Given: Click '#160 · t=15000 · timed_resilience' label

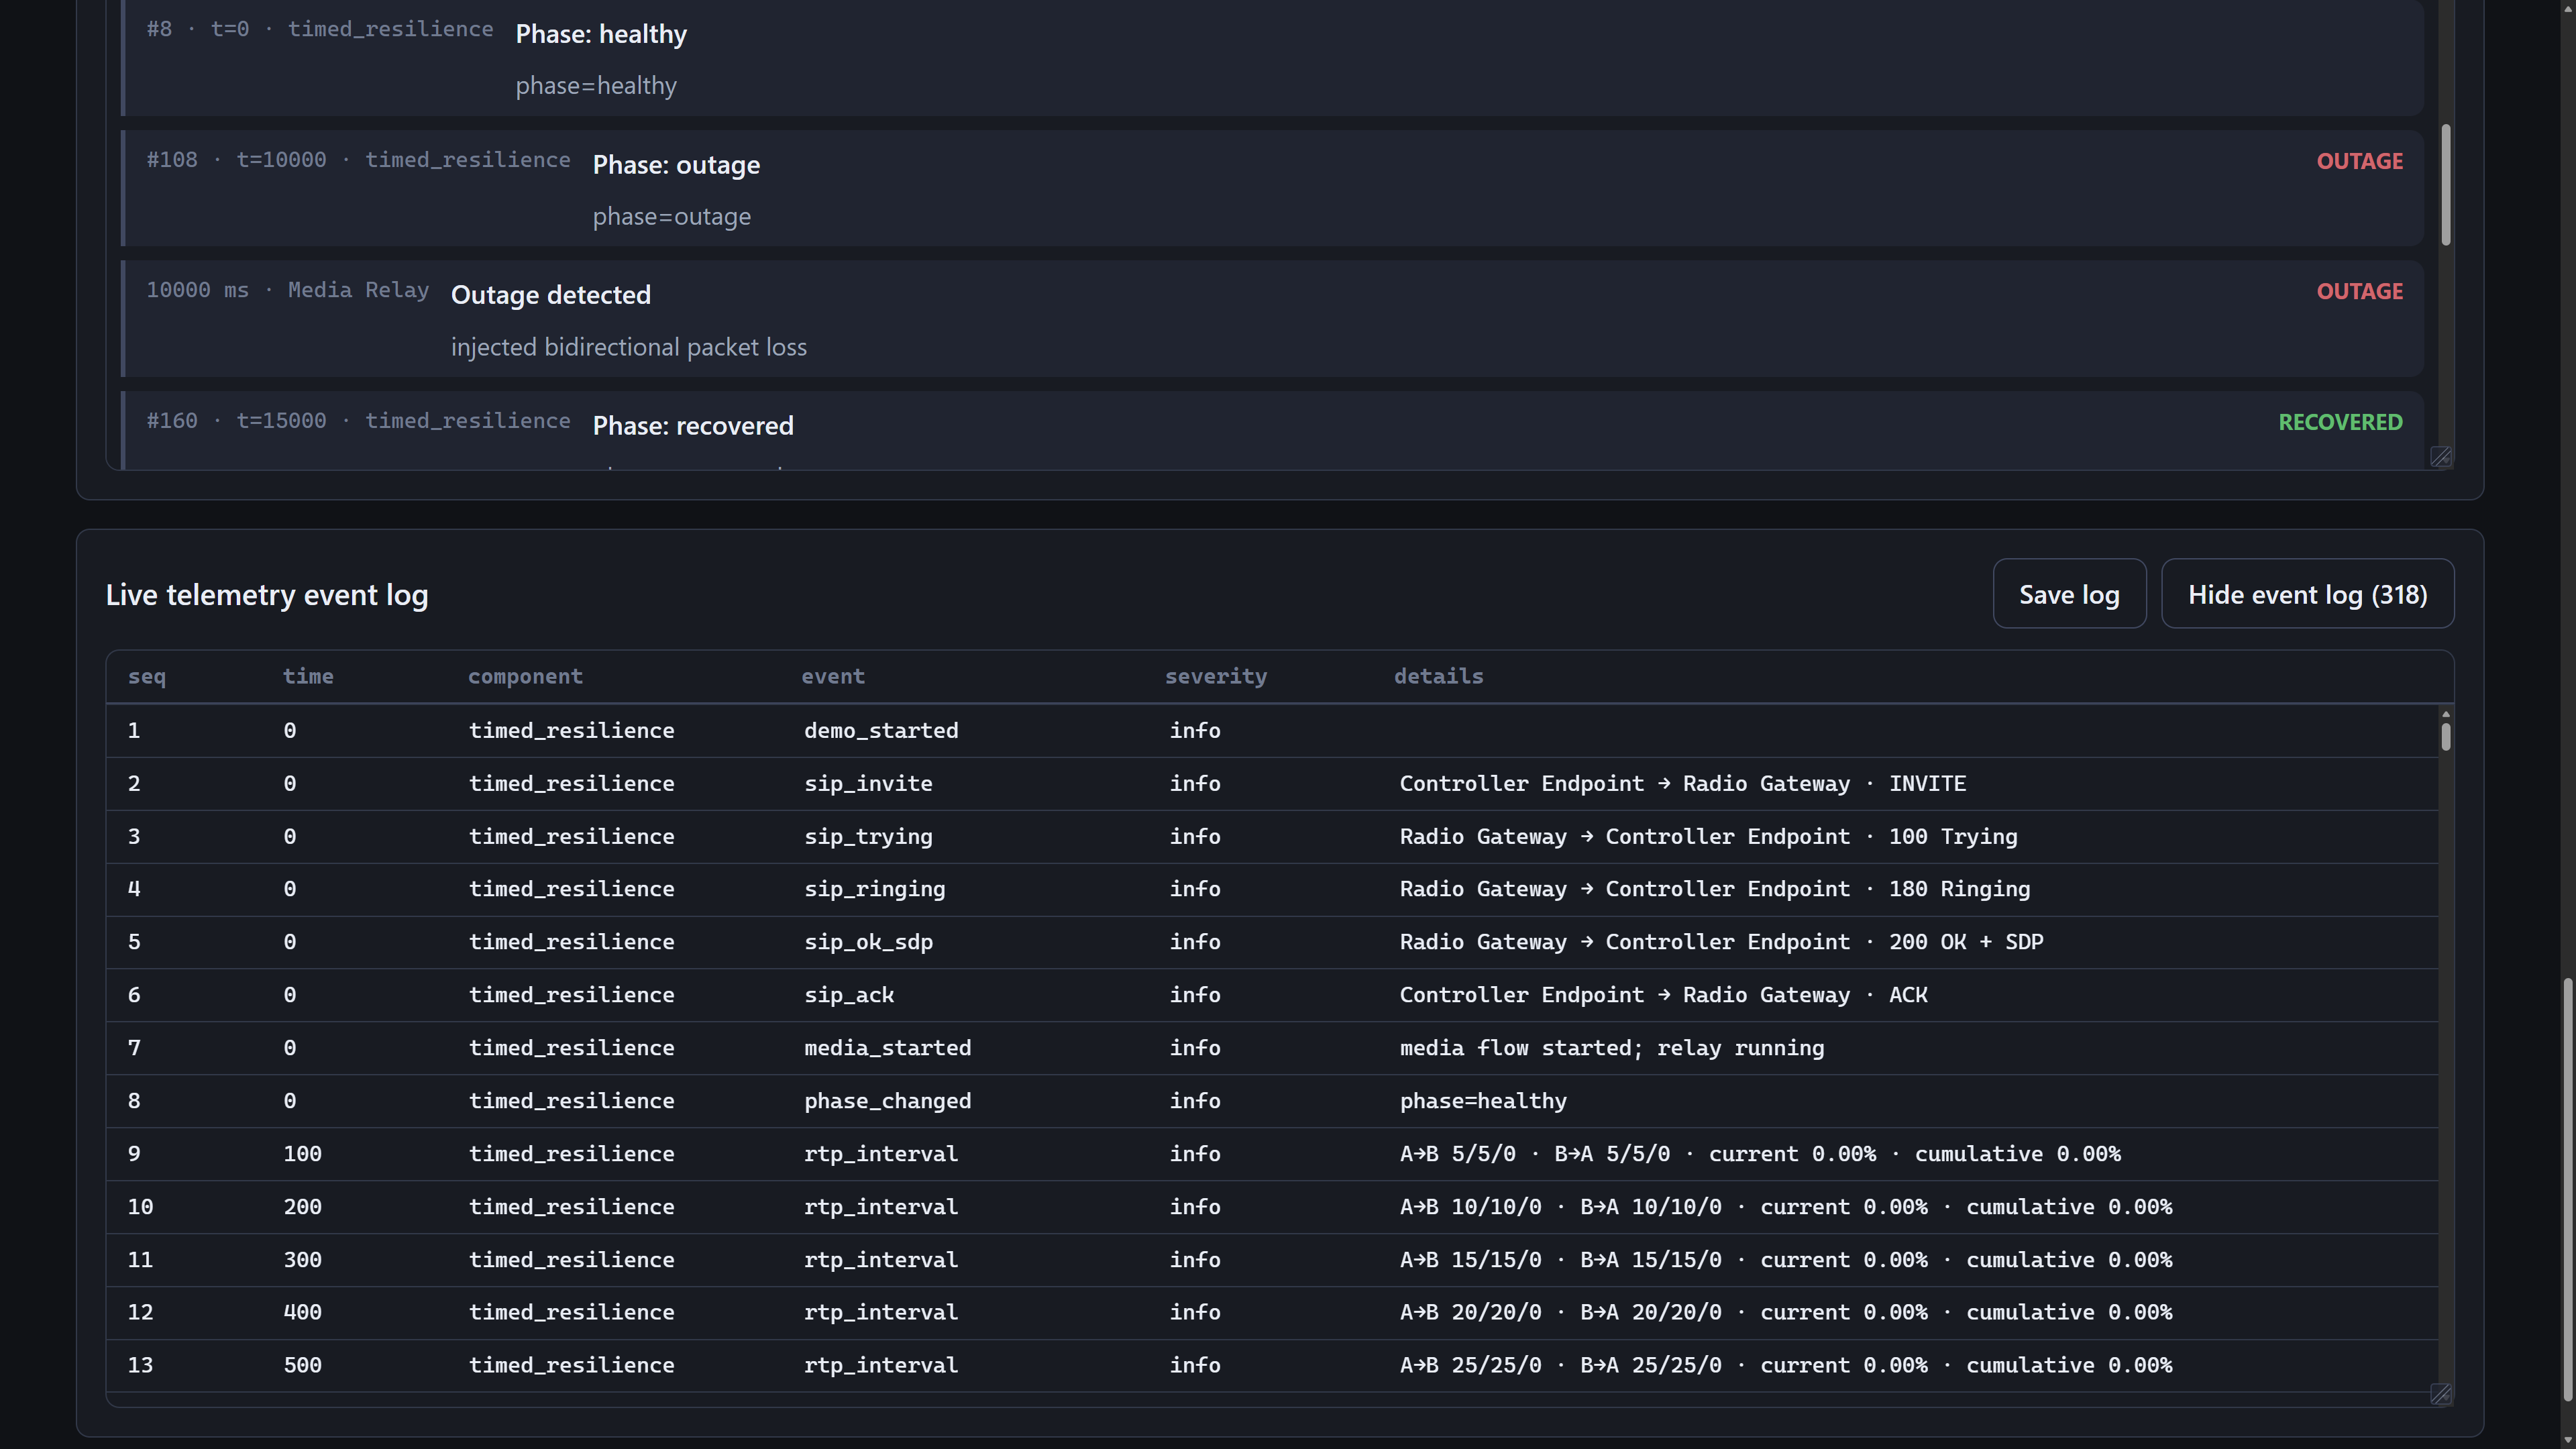Looking at the screenshot, I should coord(359,421).
